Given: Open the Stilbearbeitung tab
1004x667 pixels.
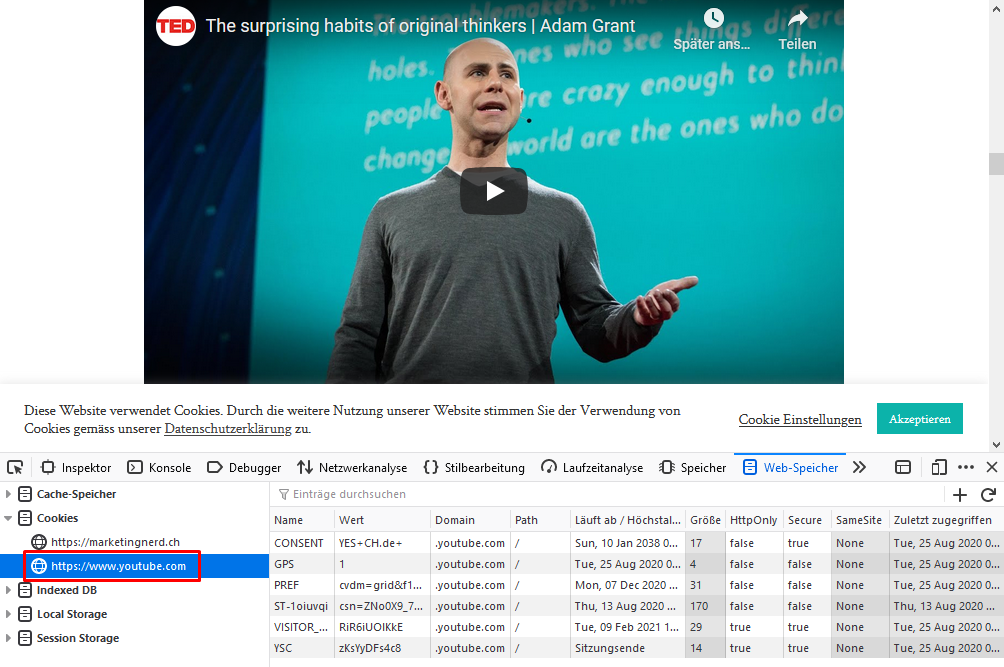Looking at the screenshot, I should click(474, 467).
